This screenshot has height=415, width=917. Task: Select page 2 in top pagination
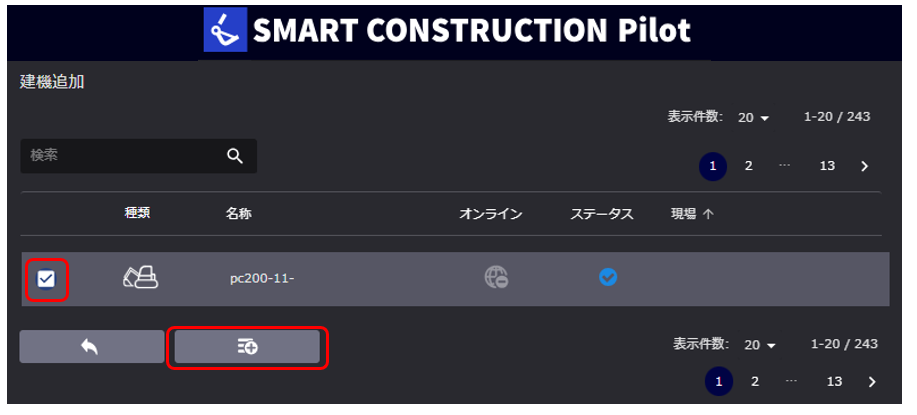tap(749, 166)
